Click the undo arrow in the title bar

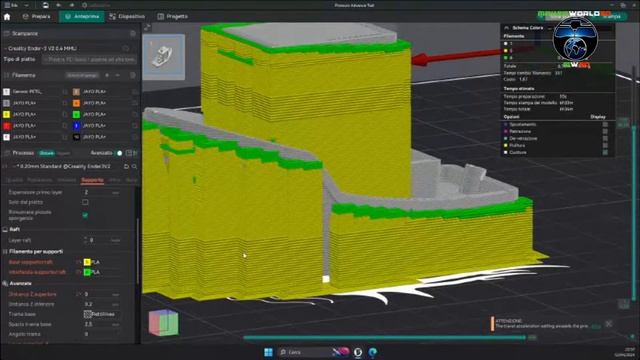(59, 5)
